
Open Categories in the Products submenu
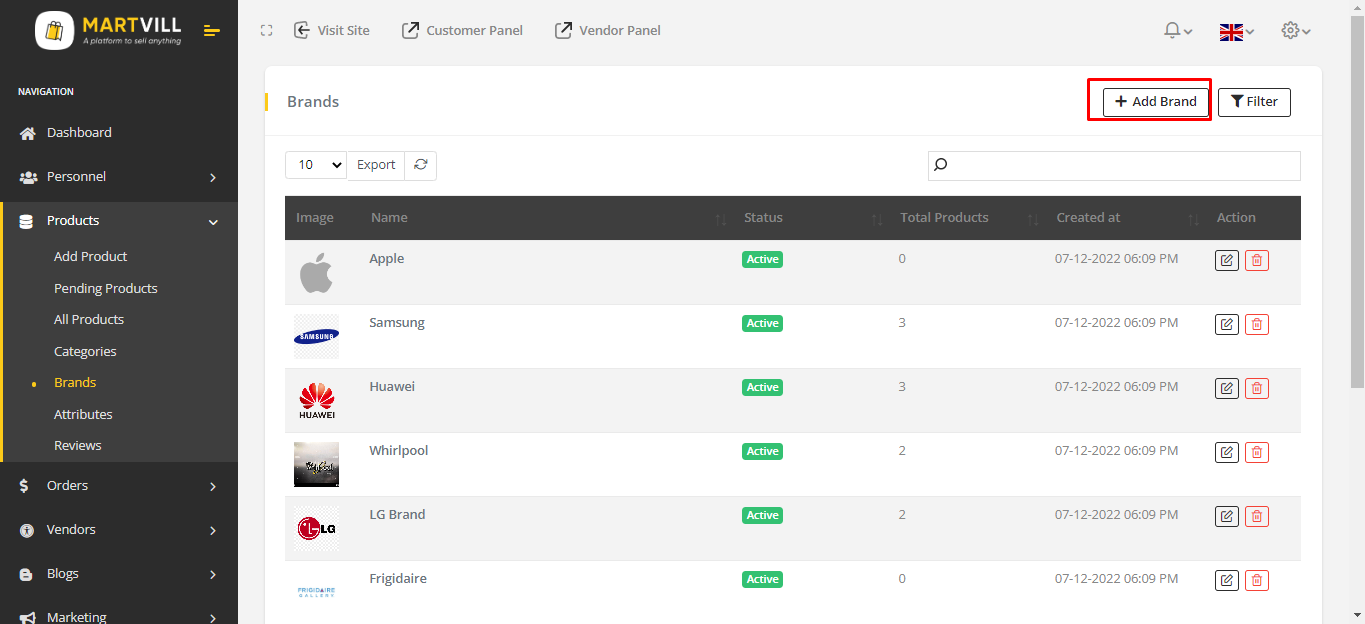(x=85, y=352)
